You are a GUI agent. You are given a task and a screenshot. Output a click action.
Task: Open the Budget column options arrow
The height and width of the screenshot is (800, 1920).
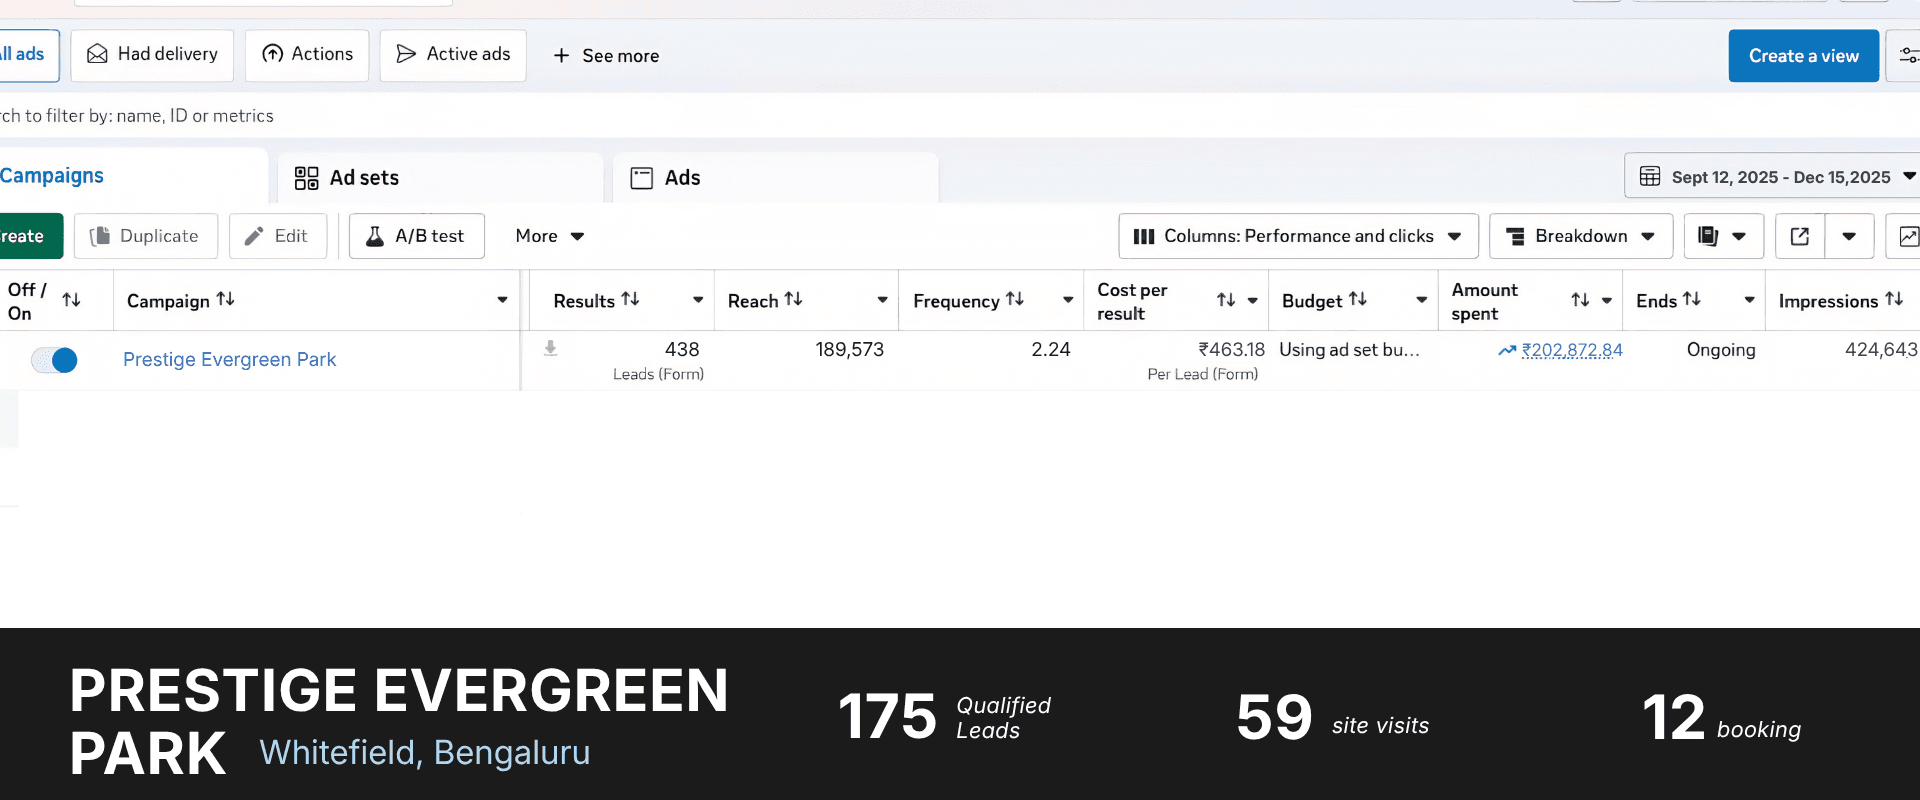click(x=1421, y=300)
